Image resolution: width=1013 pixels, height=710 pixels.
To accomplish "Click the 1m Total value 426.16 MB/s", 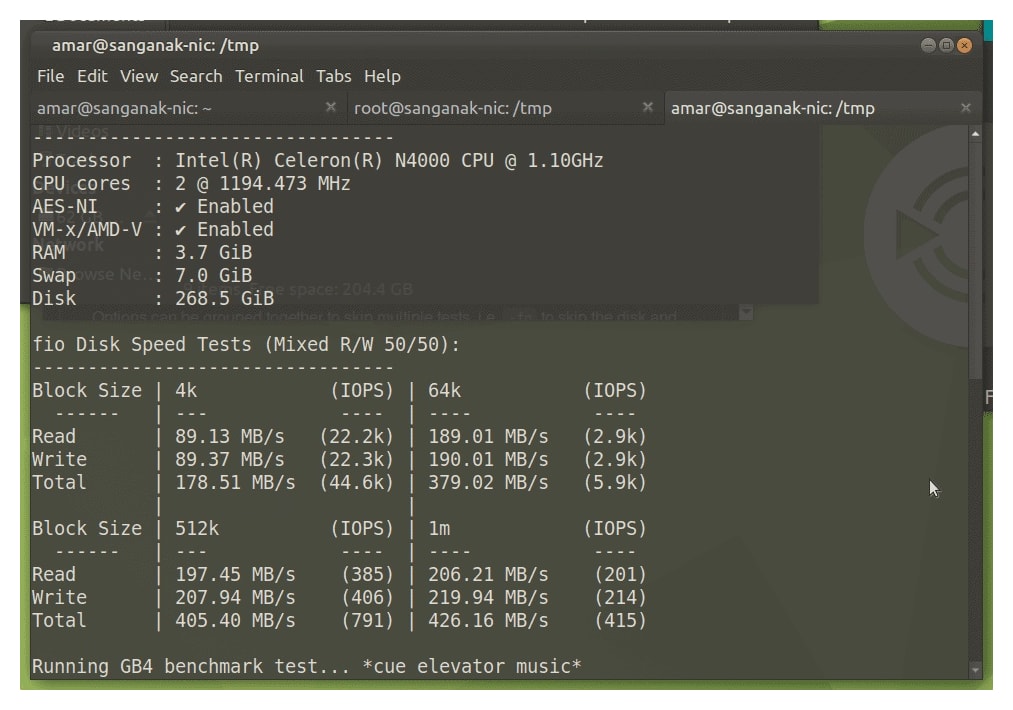I will (488, 620).
